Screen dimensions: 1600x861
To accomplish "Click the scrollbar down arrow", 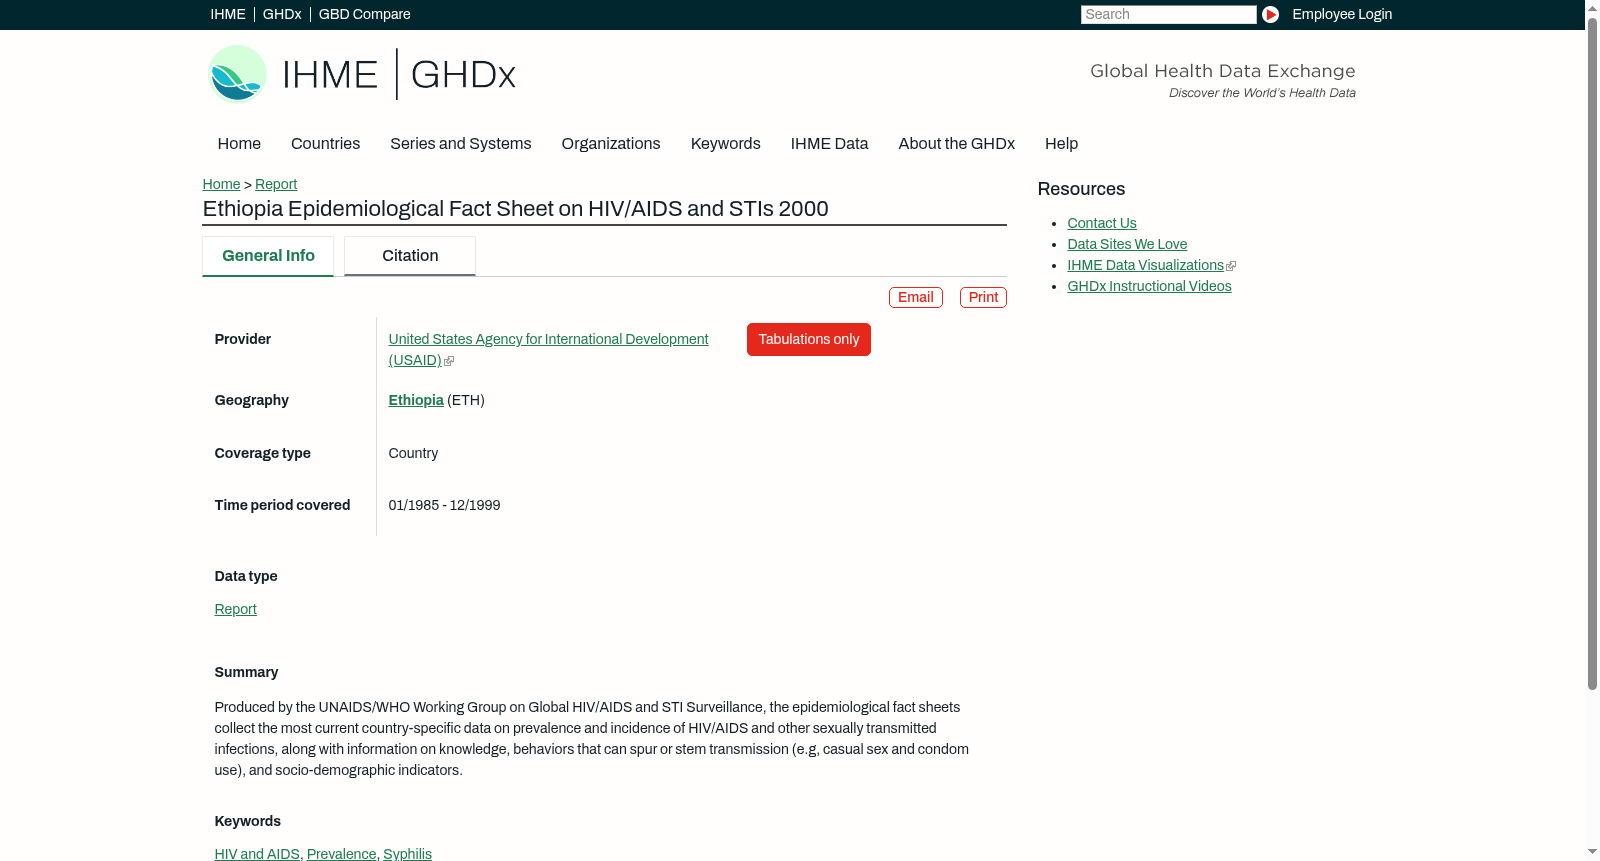I will pyautogui.click(x=1592, y=853).
